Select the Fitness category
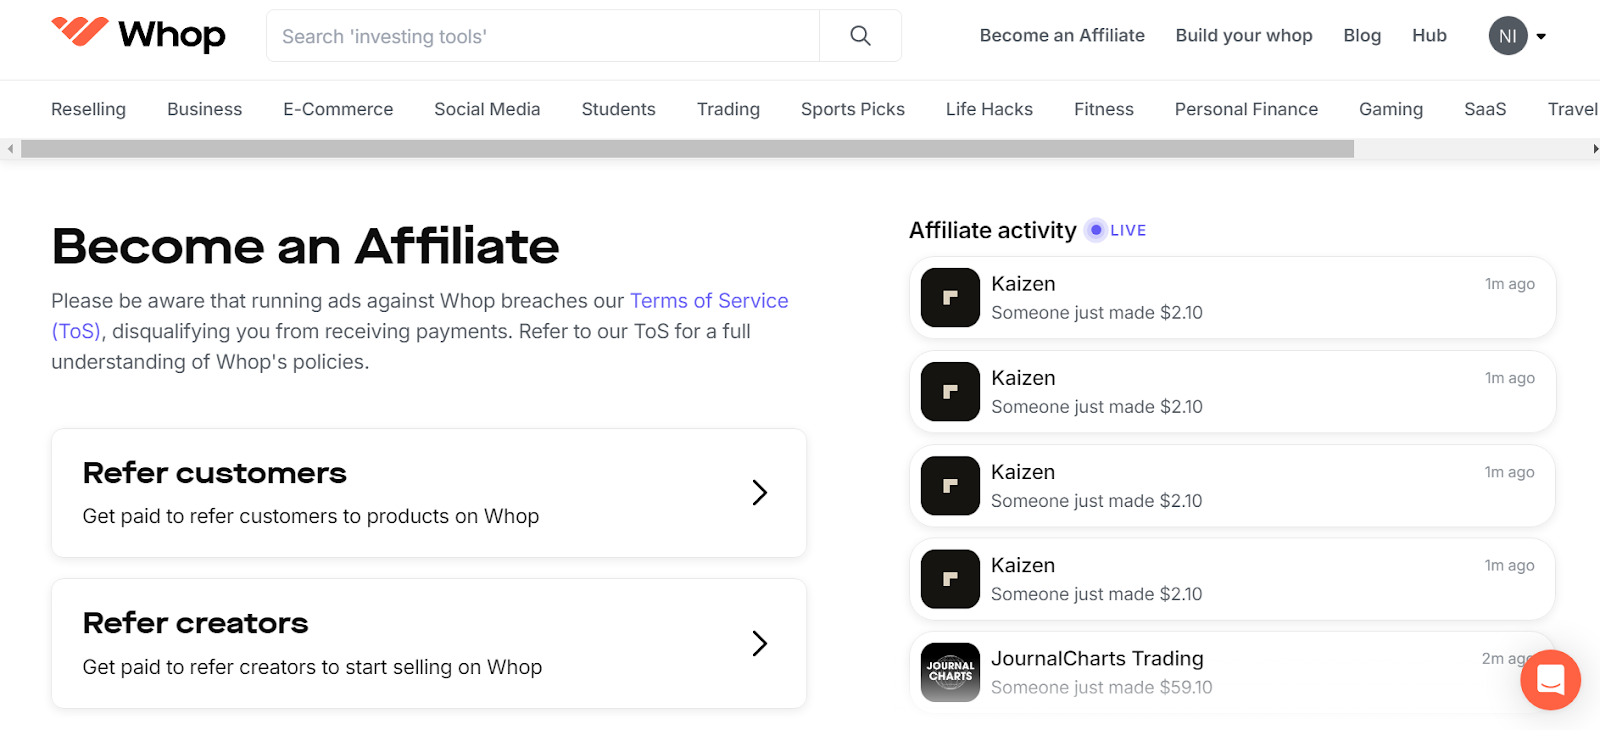This screenshot has height=730, width=1600. point(1104,109)
